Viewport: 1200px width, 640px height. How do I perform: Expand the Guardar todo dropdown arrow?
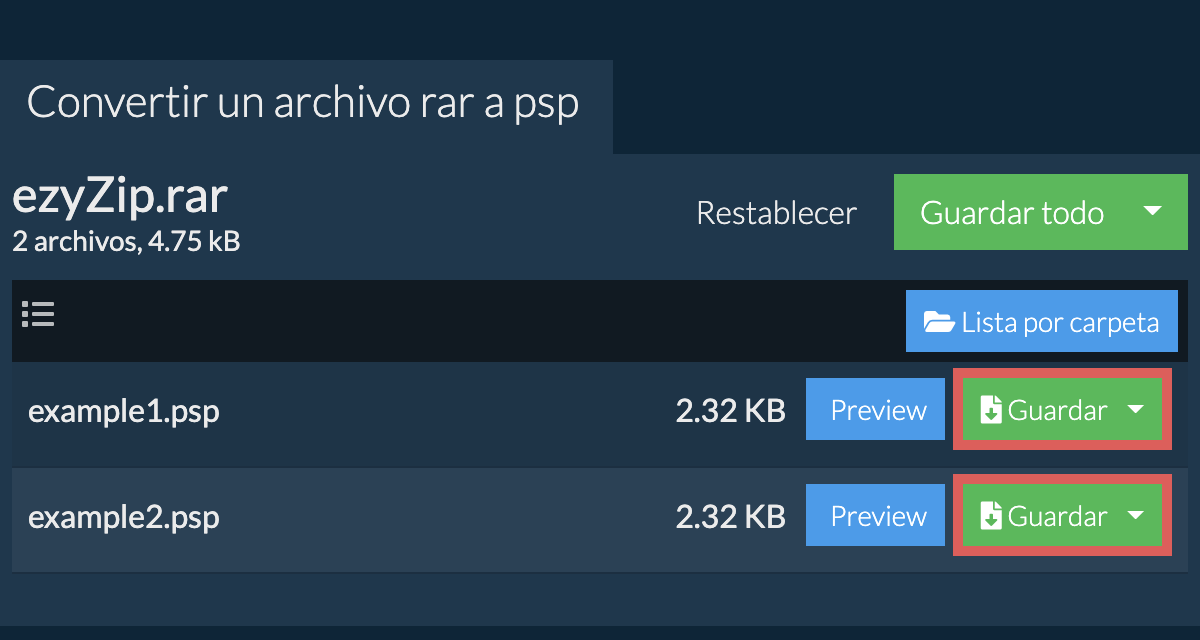(1152, 212)
